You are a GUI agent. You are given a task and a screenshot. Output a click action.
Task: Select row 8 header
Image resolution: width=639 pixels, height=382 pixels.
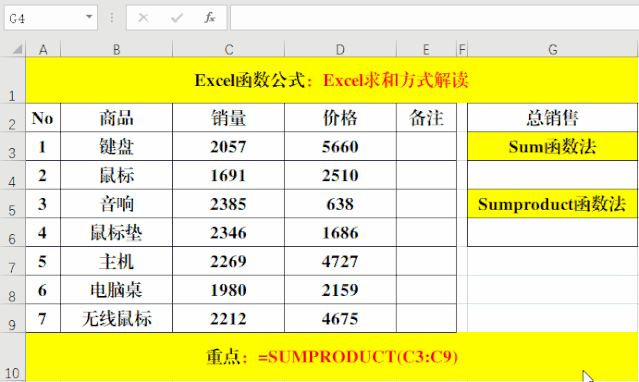(x=12, y=289)
